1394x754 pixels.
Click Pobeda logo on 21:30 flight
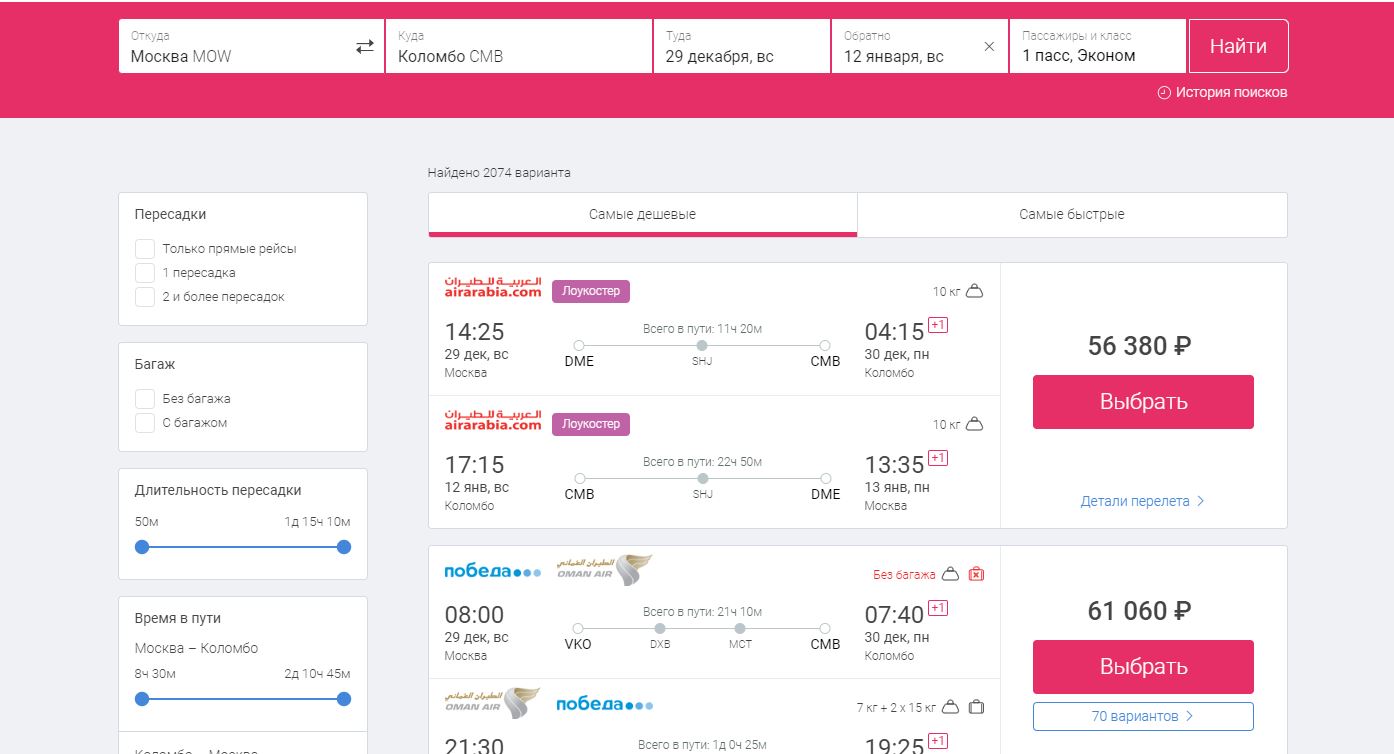click(x=605, y=705)
